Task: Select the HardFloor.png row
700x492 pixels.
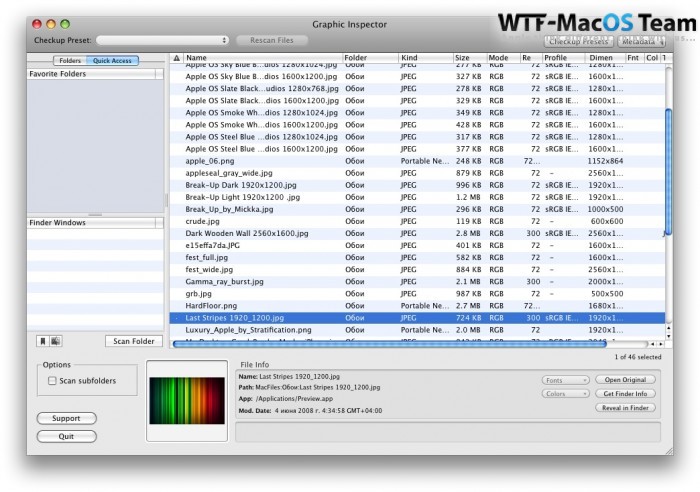Action: click(x=417, y=306)
